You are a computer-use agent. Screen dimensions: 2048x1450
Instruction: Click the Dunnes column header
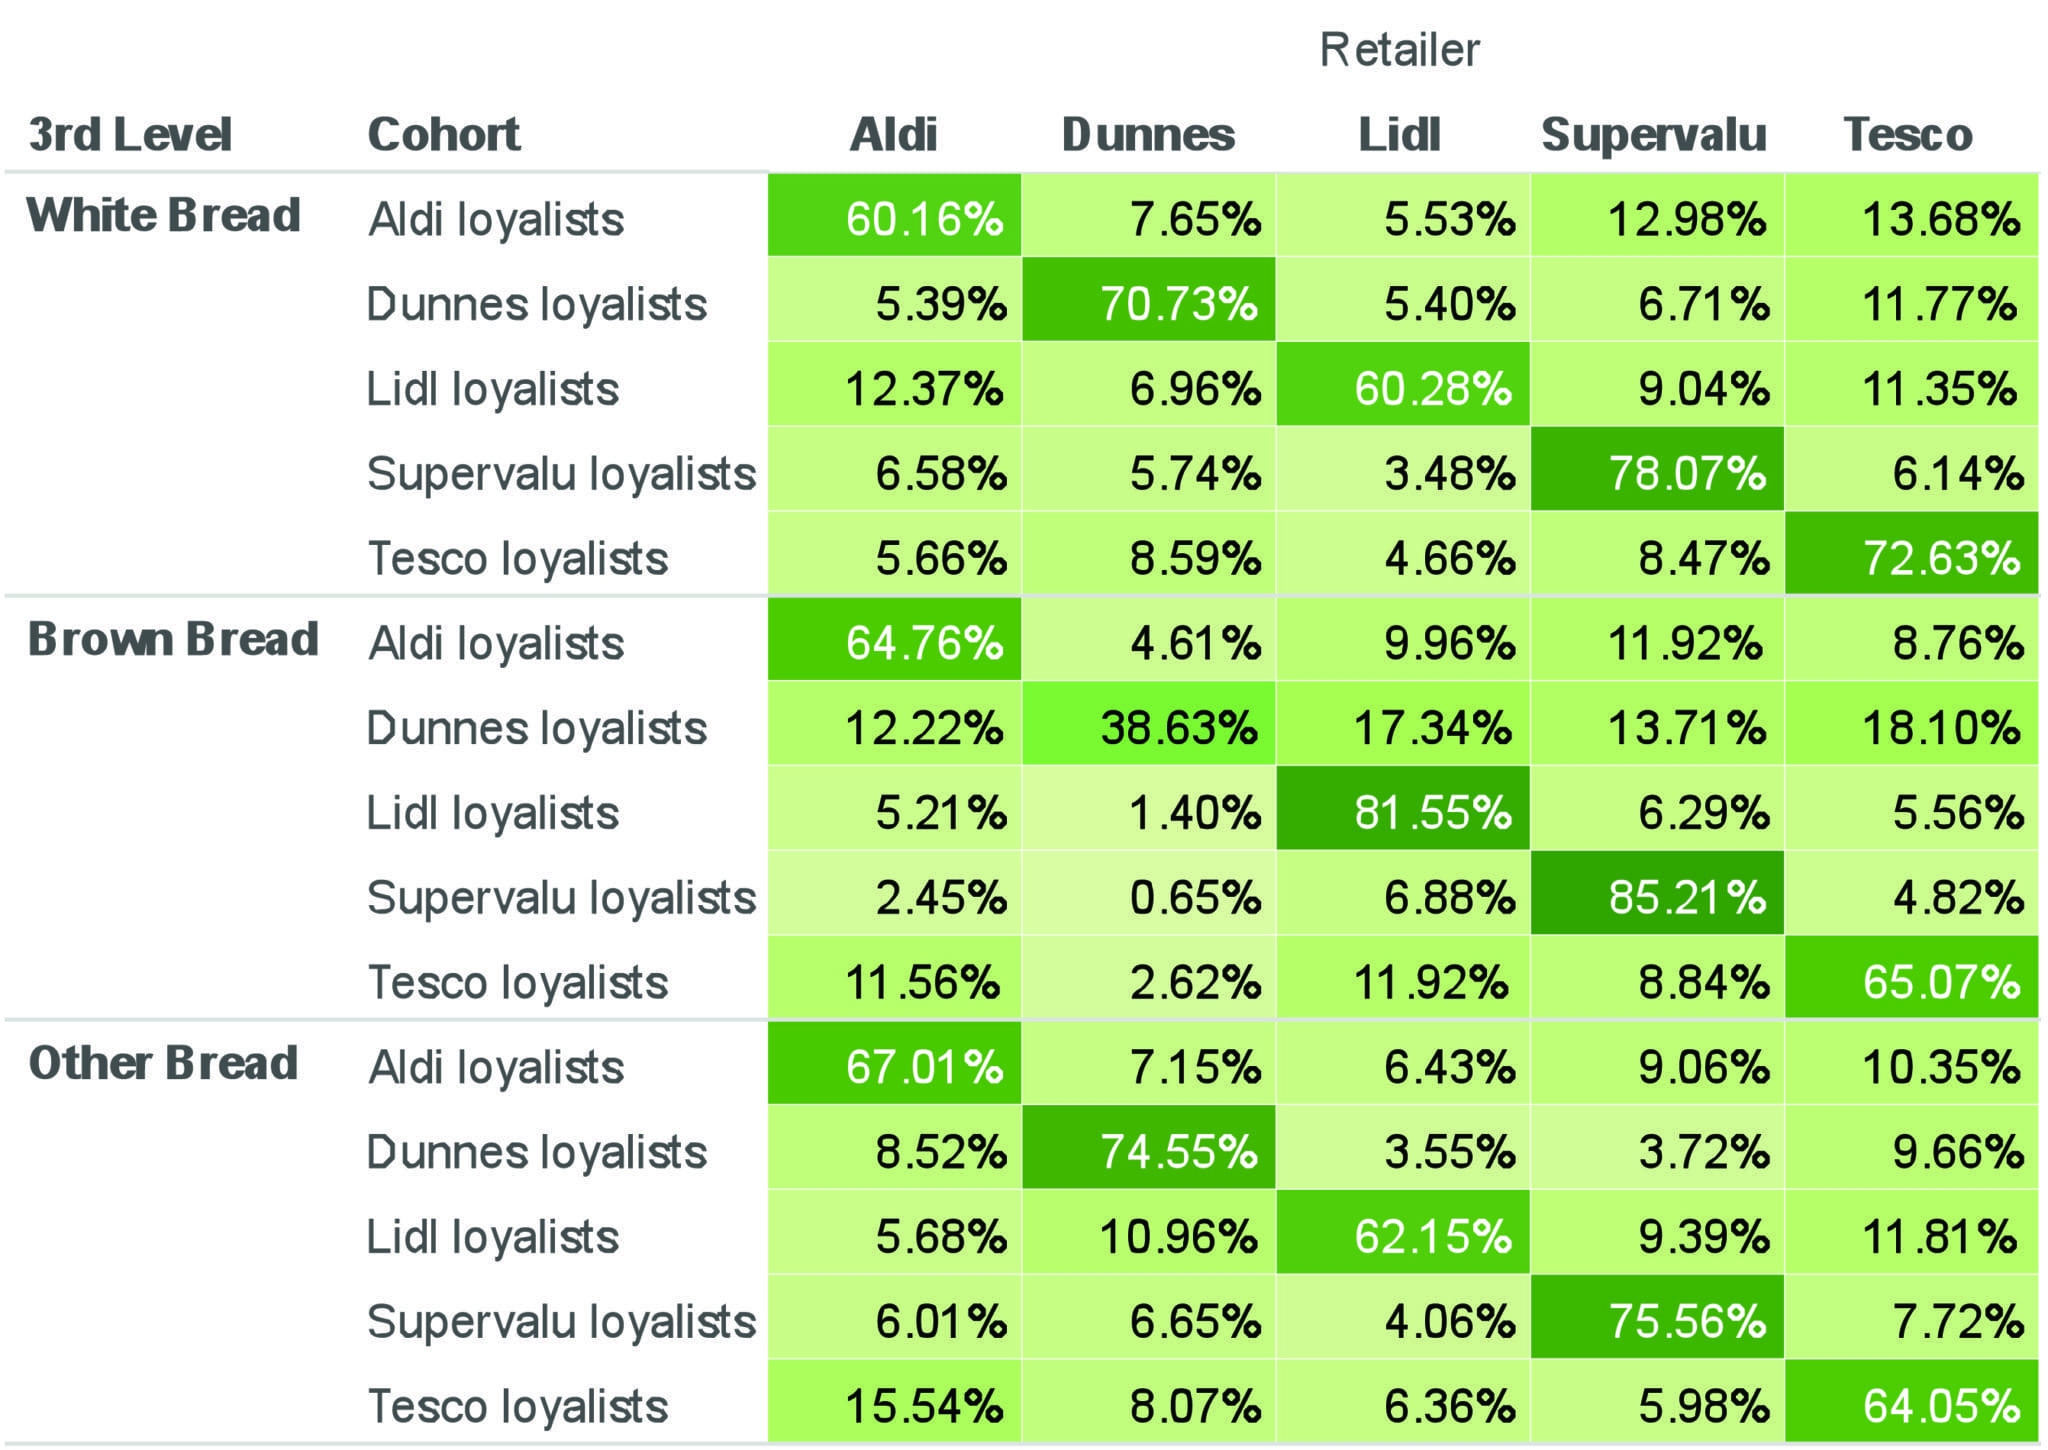click(x=1148, y=135)
